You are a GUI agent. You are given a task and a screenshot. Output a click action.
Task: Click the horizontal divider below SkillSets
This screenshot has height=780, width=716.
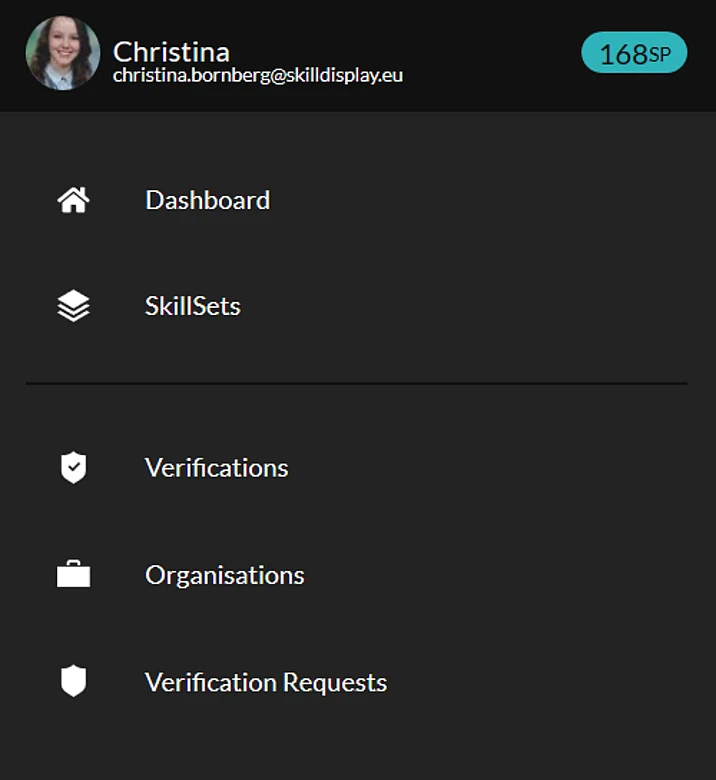[x=356, y=383]
